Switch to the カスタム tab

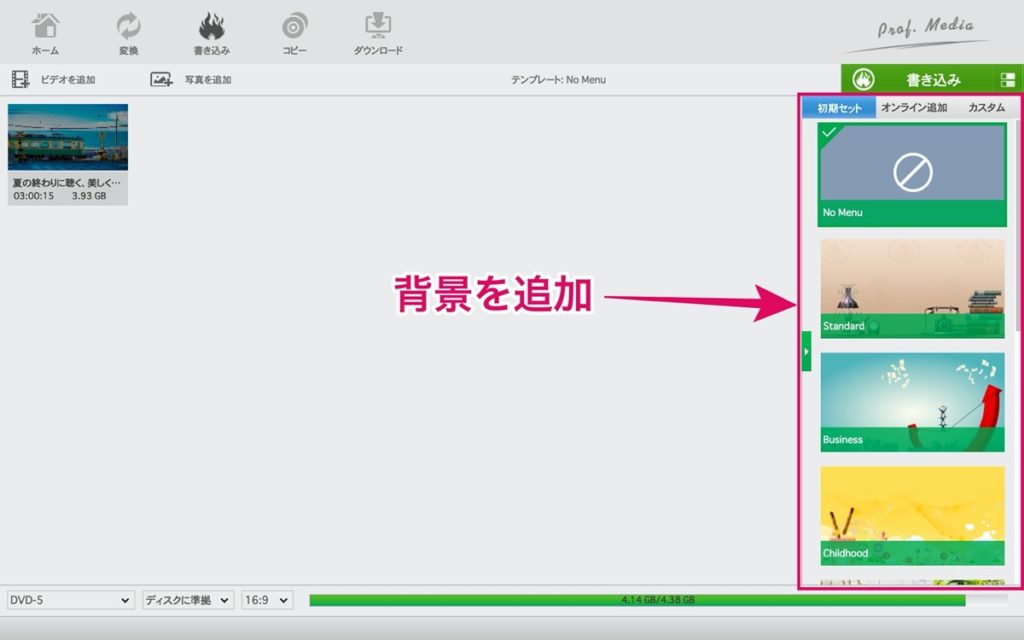click(x=986, y=108)
